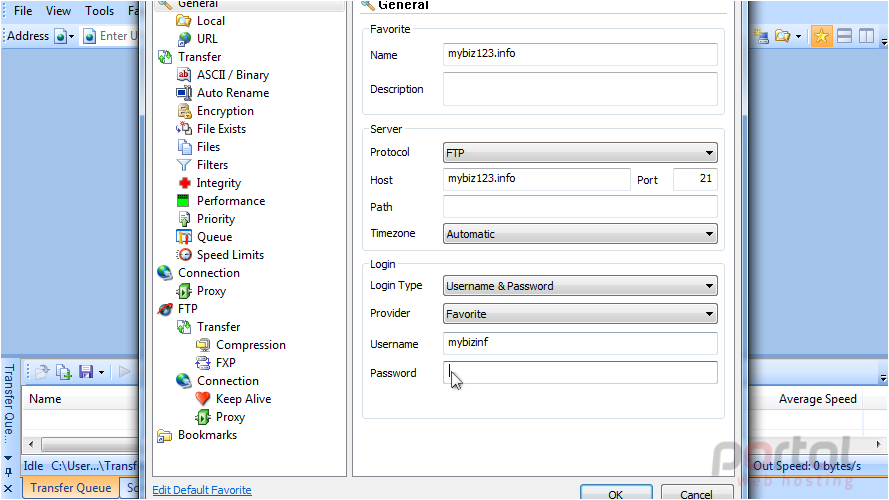The image size is (889, 500).
Task: Open Filters via the funnel icon
Action: click(x=184, y=165)
